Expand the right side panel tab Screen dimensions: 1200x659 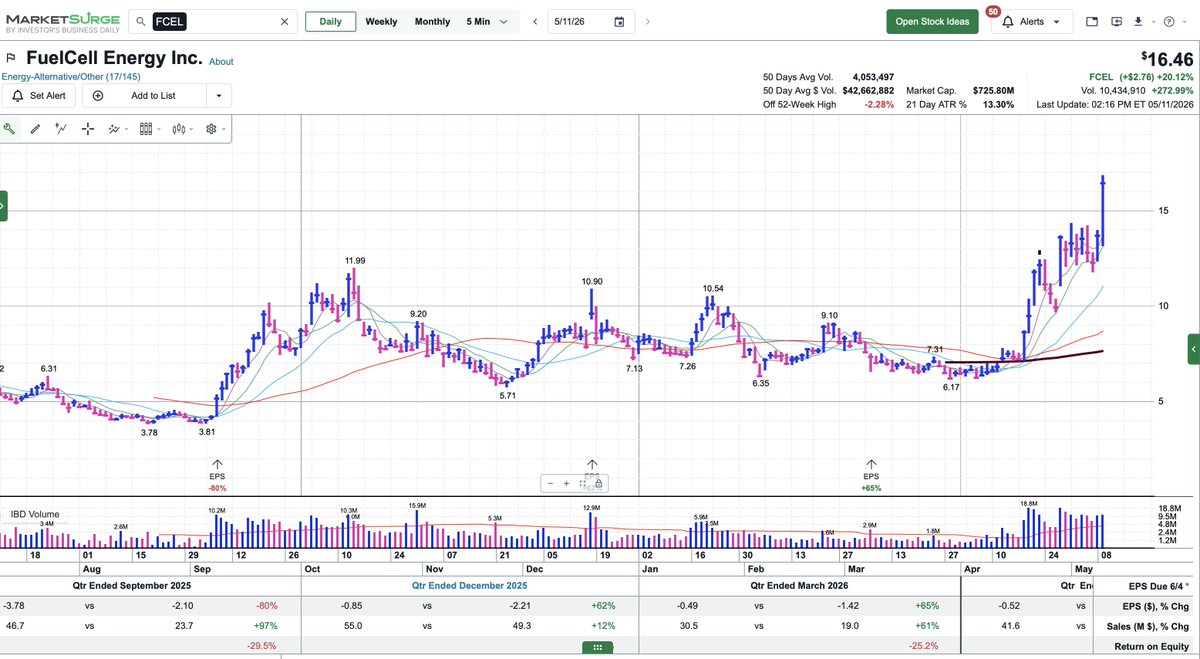click(x=1194, y=349)
